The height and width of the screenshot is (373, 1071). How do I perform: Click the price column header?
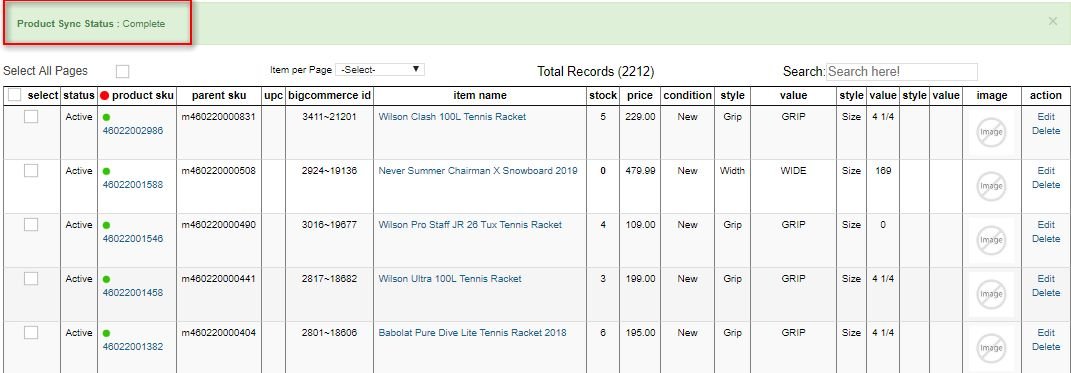(x=640, y=96)
